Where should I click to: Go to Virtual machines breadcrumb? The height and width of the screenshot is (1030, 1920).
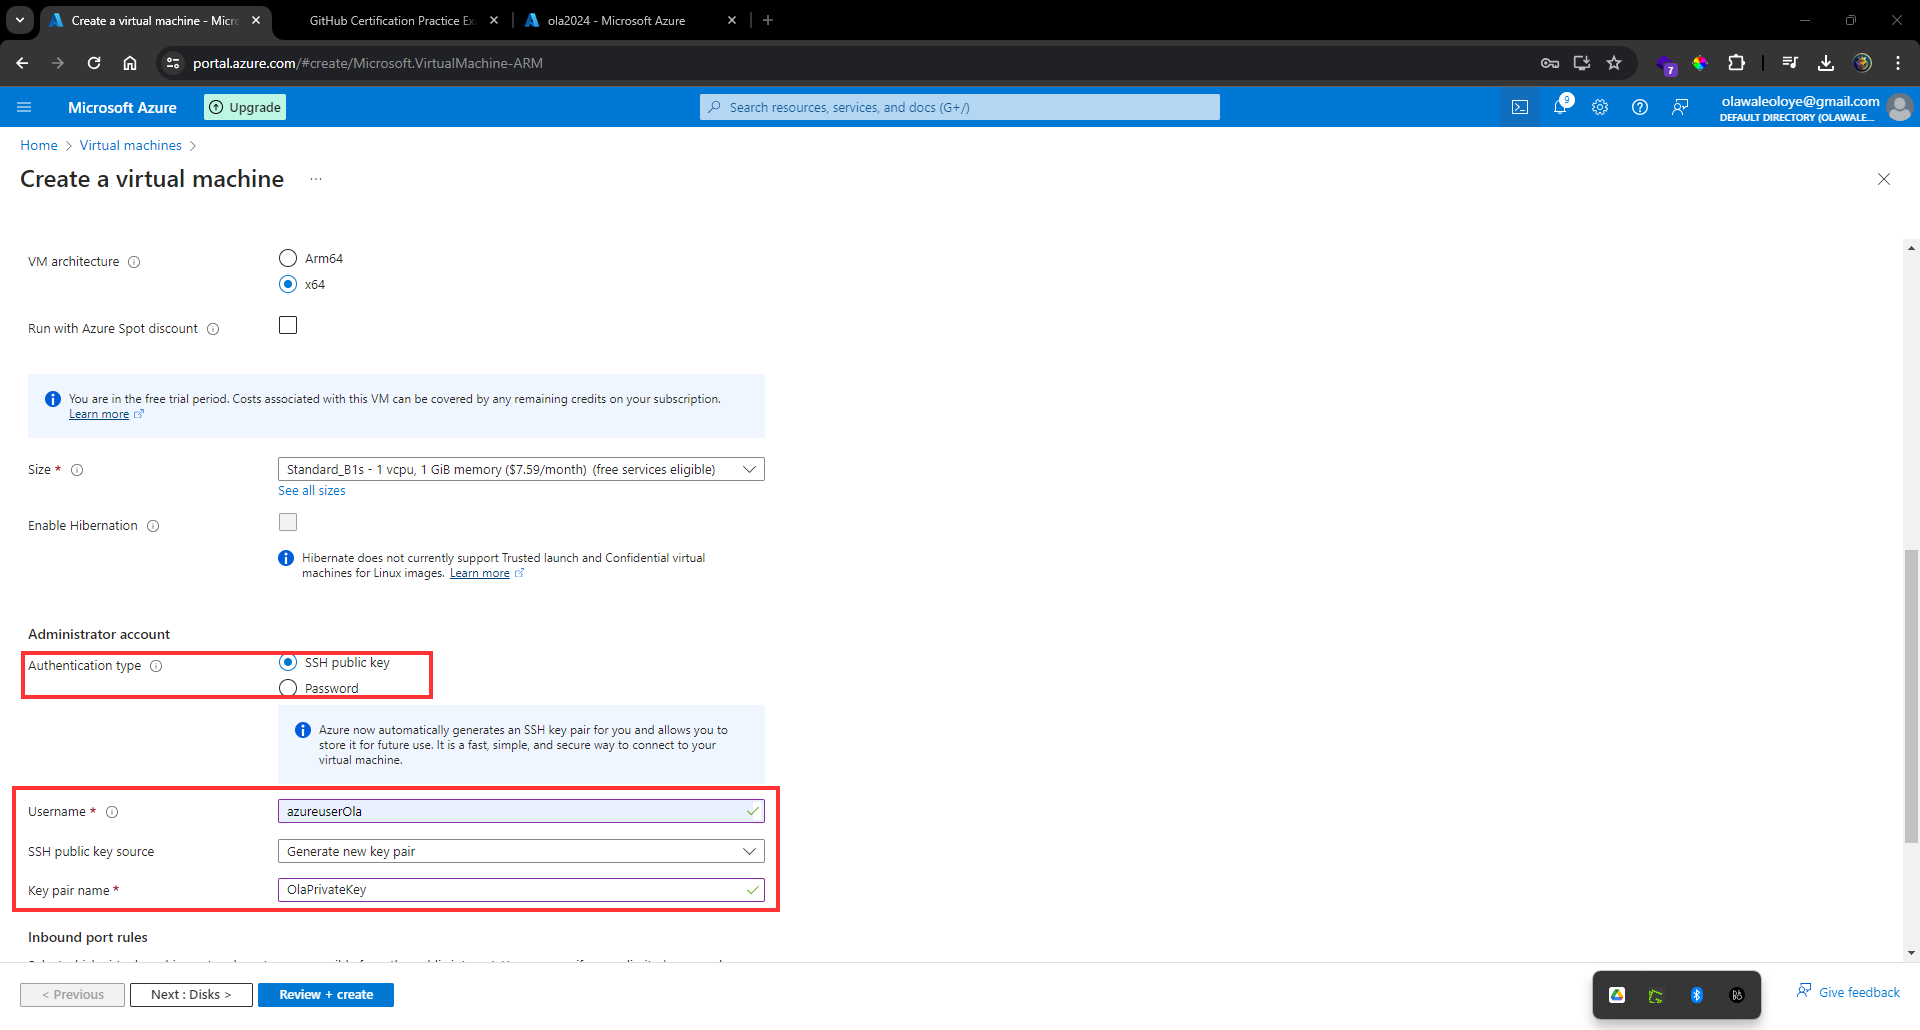[131, 145]
